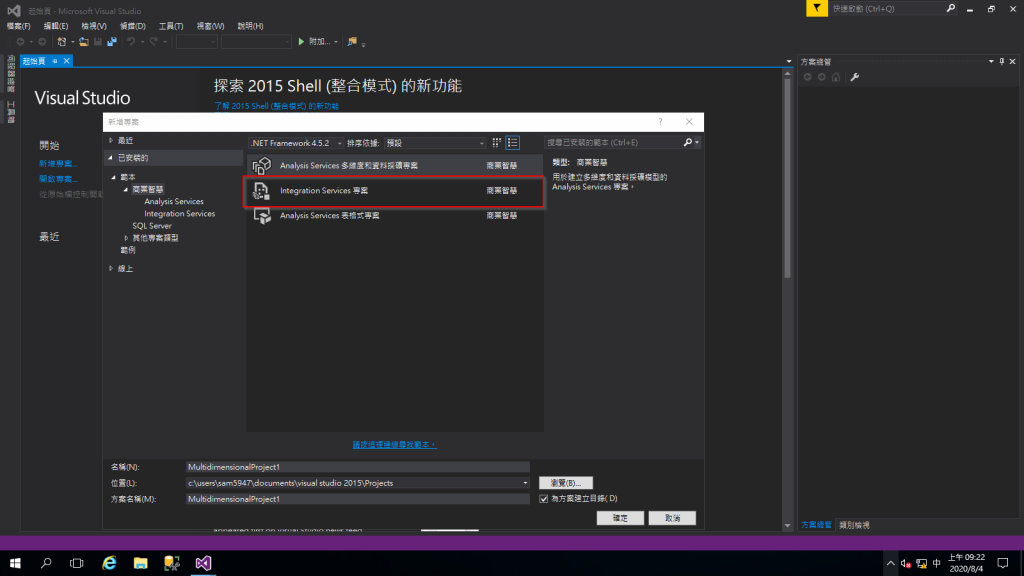Viewport: 1024px width, 576px height.
Task: Open the 檔案(F) menu
Action: pos(18,26)
